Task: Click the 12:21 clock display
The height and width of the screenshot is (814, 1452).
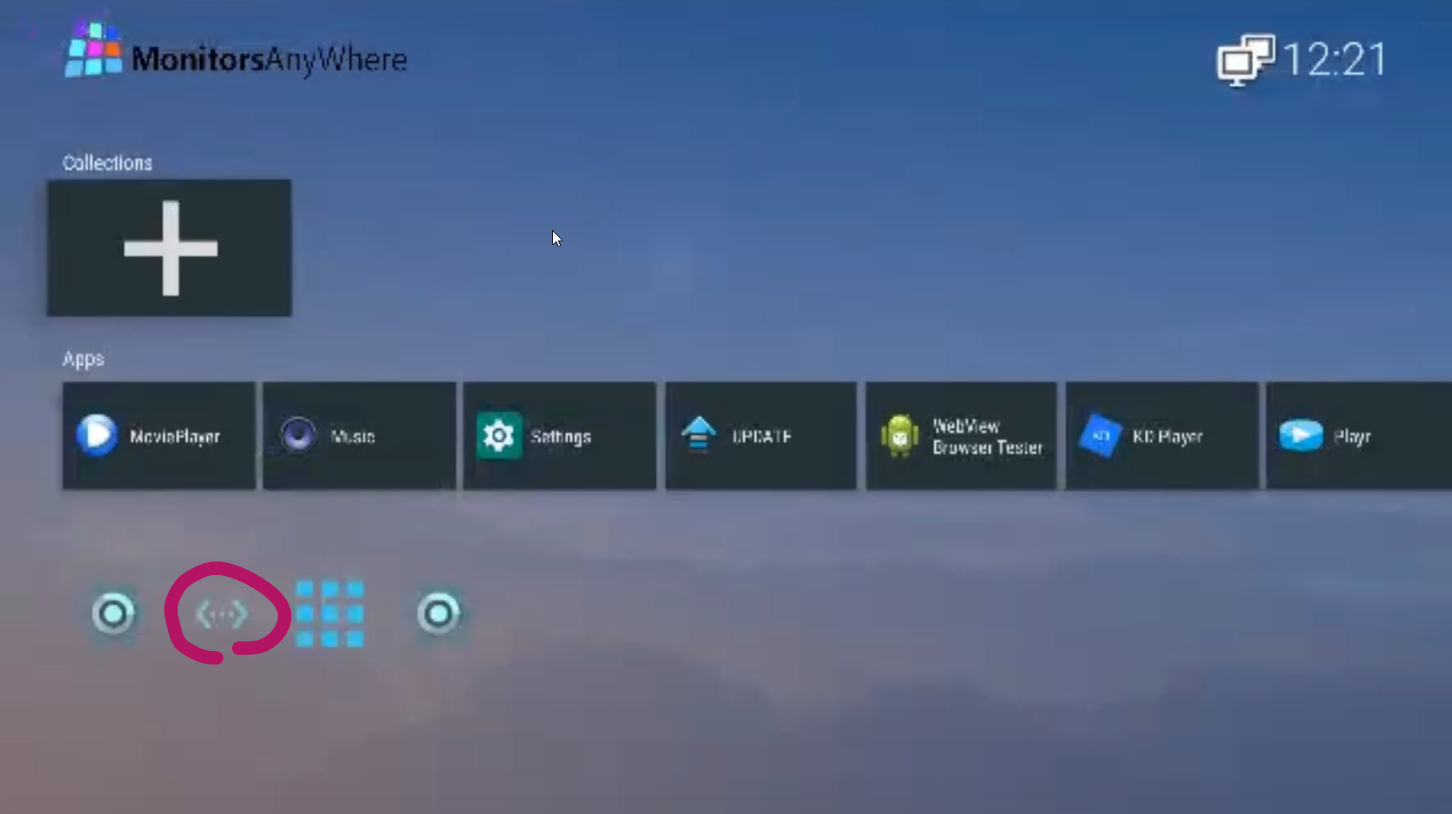Action: 1335,60
